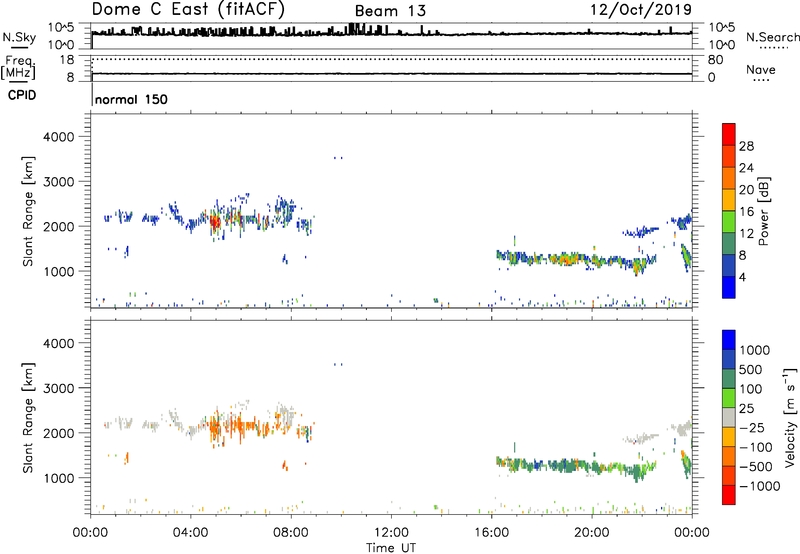The width and height of the screenshot is (800, 554).
Task: Click the "3000" tick in the power panel
Action: (x=59, y=182)
